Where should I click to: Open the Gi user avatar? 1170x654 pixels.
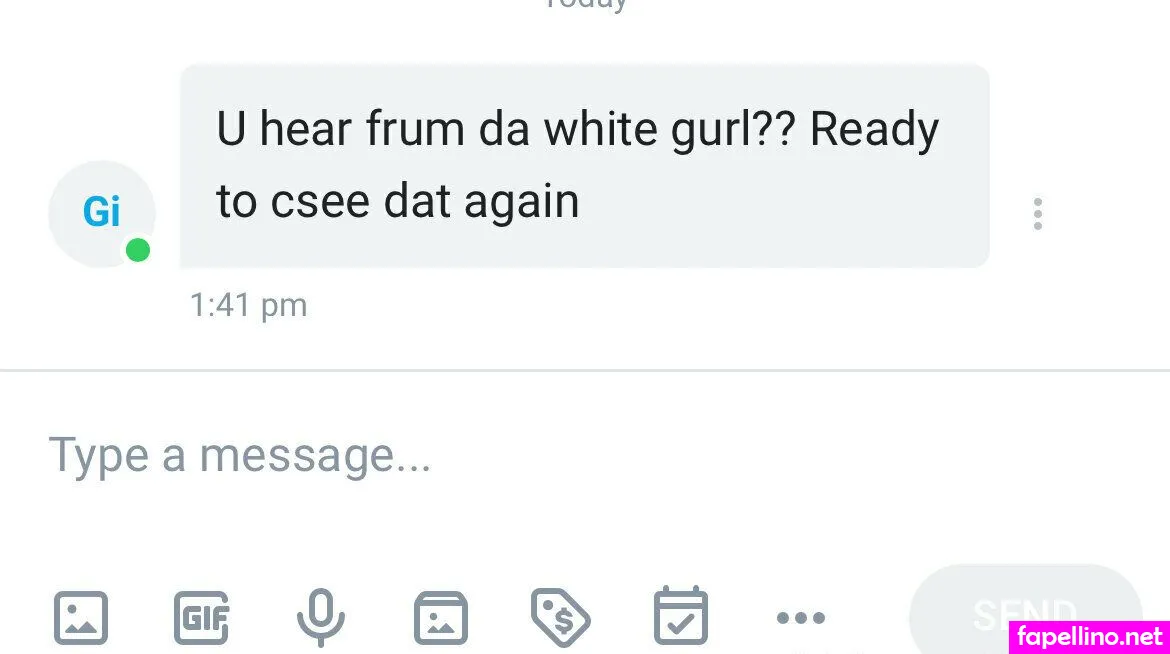coord(102,214)
